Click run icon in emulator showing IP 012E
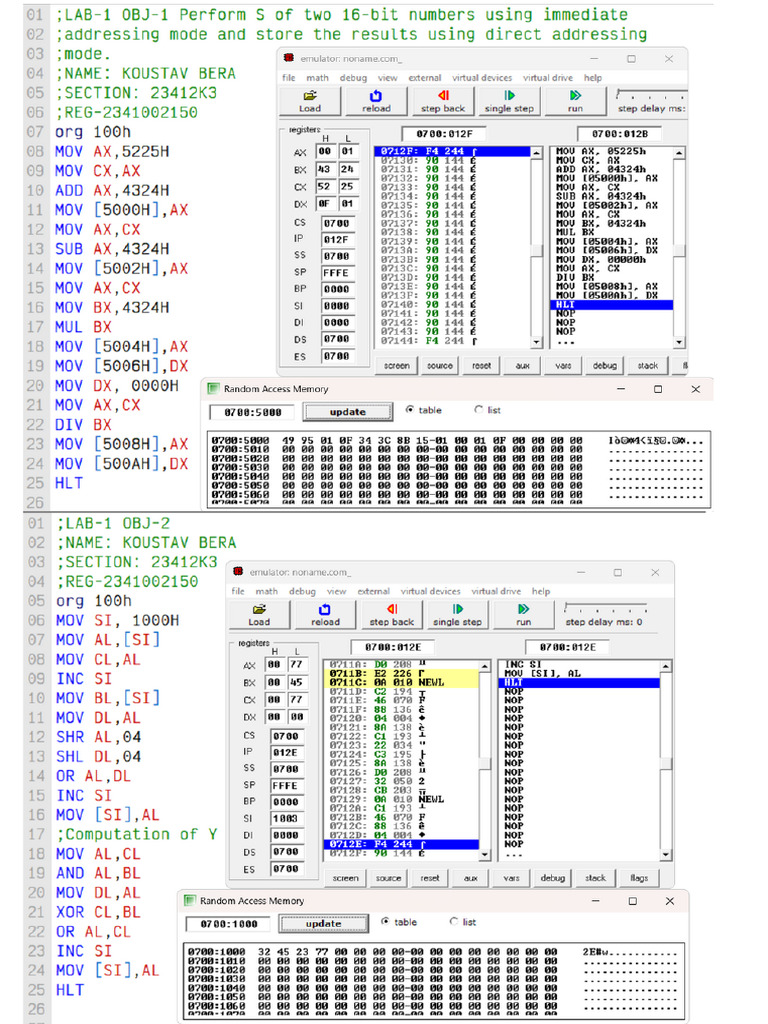Viewport: 768px width, 1024px height. click(x=523, y=609)
